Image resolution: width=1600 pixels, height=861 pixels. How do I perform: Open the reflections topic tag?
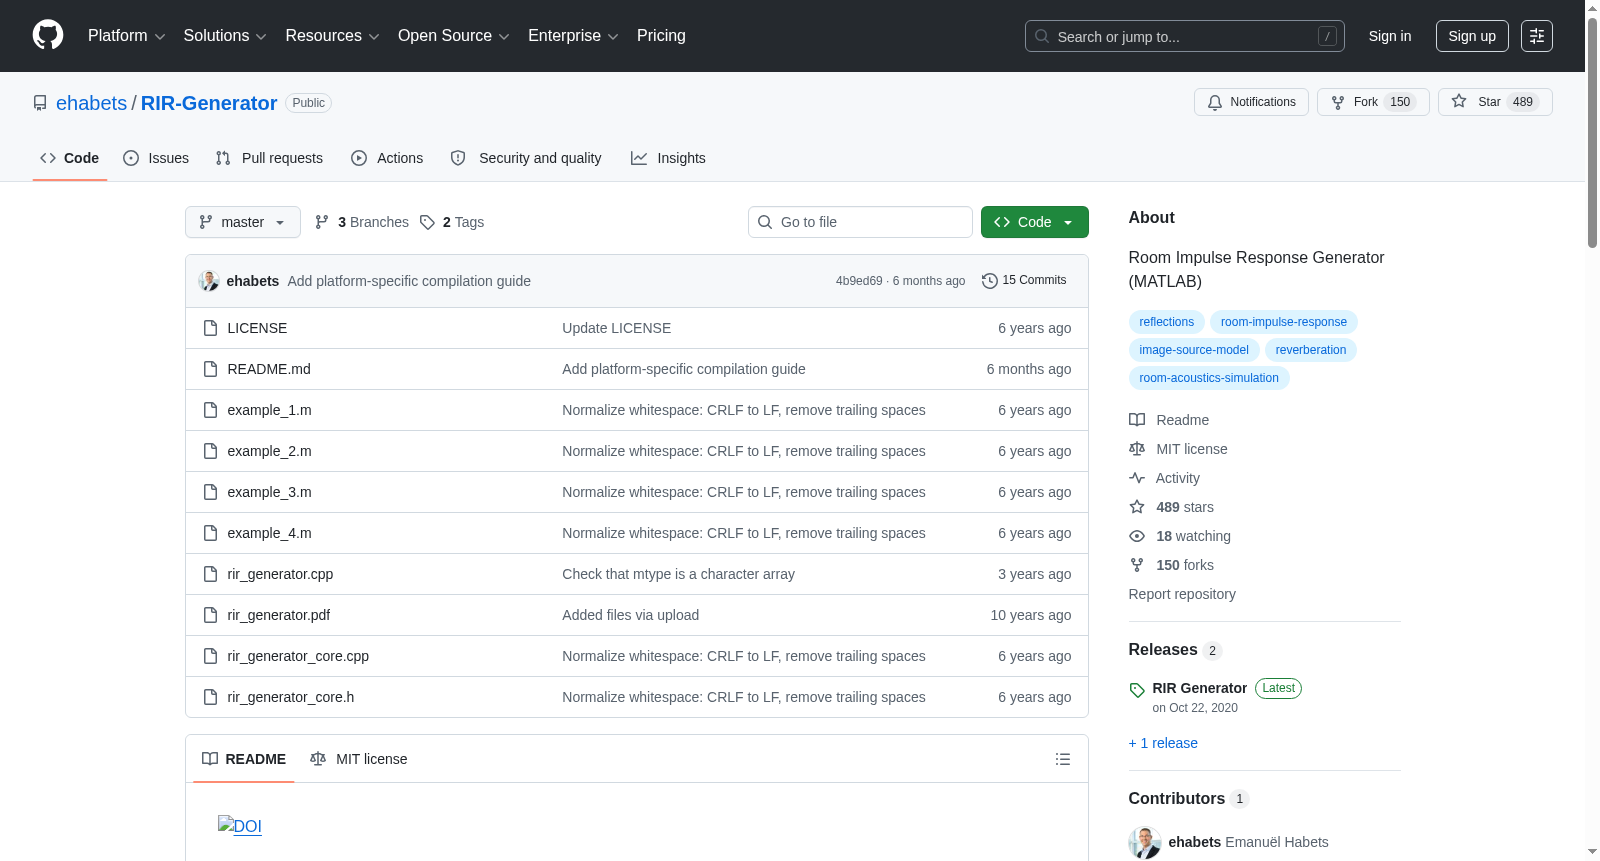[x=1166, y=322]
